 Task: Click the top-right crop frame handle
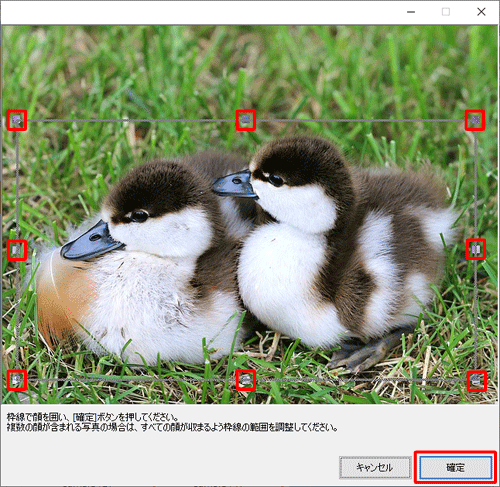tap(475, 120)
